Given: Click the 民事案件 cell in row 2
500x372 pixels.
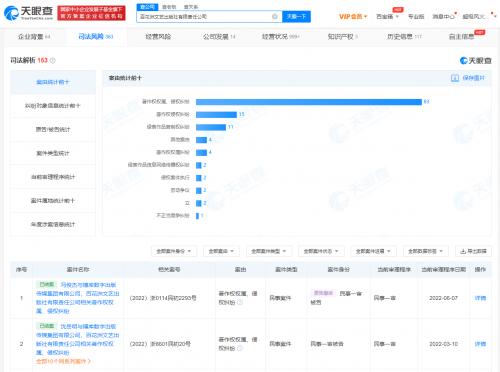Looking at the screenshot, I should pyautogui.click(x=280, y=344).
